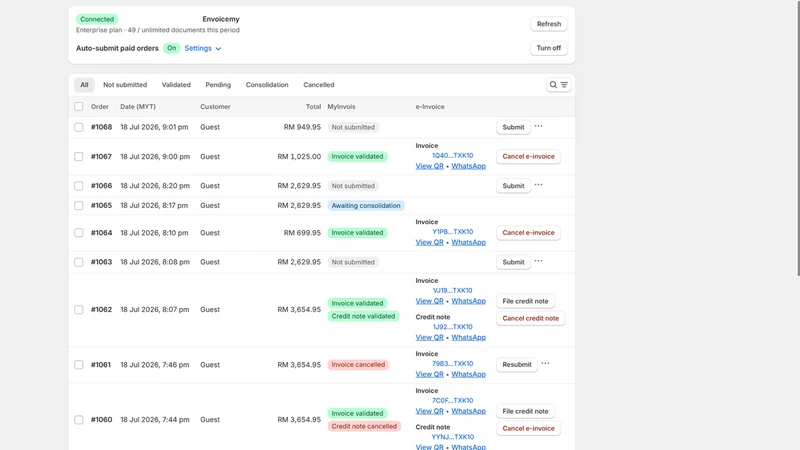Share order #1061 invoice via WhatsApp
This screenshot has width=800, height=450.
coord(468,374)
